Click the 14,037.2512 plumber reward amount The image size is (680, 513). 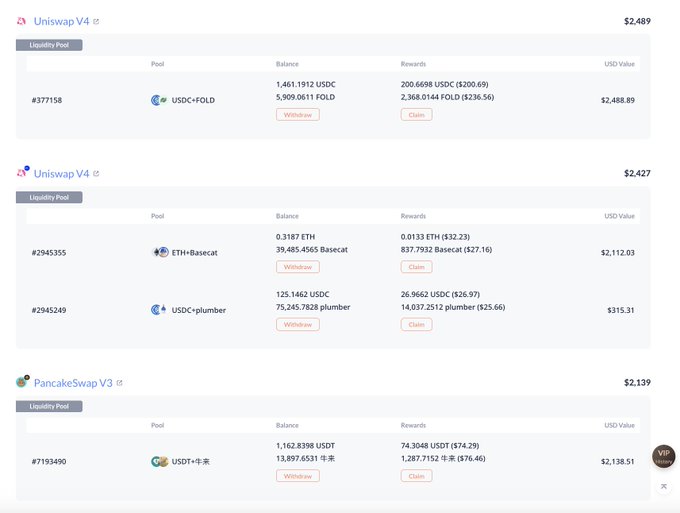coord(453,307)
